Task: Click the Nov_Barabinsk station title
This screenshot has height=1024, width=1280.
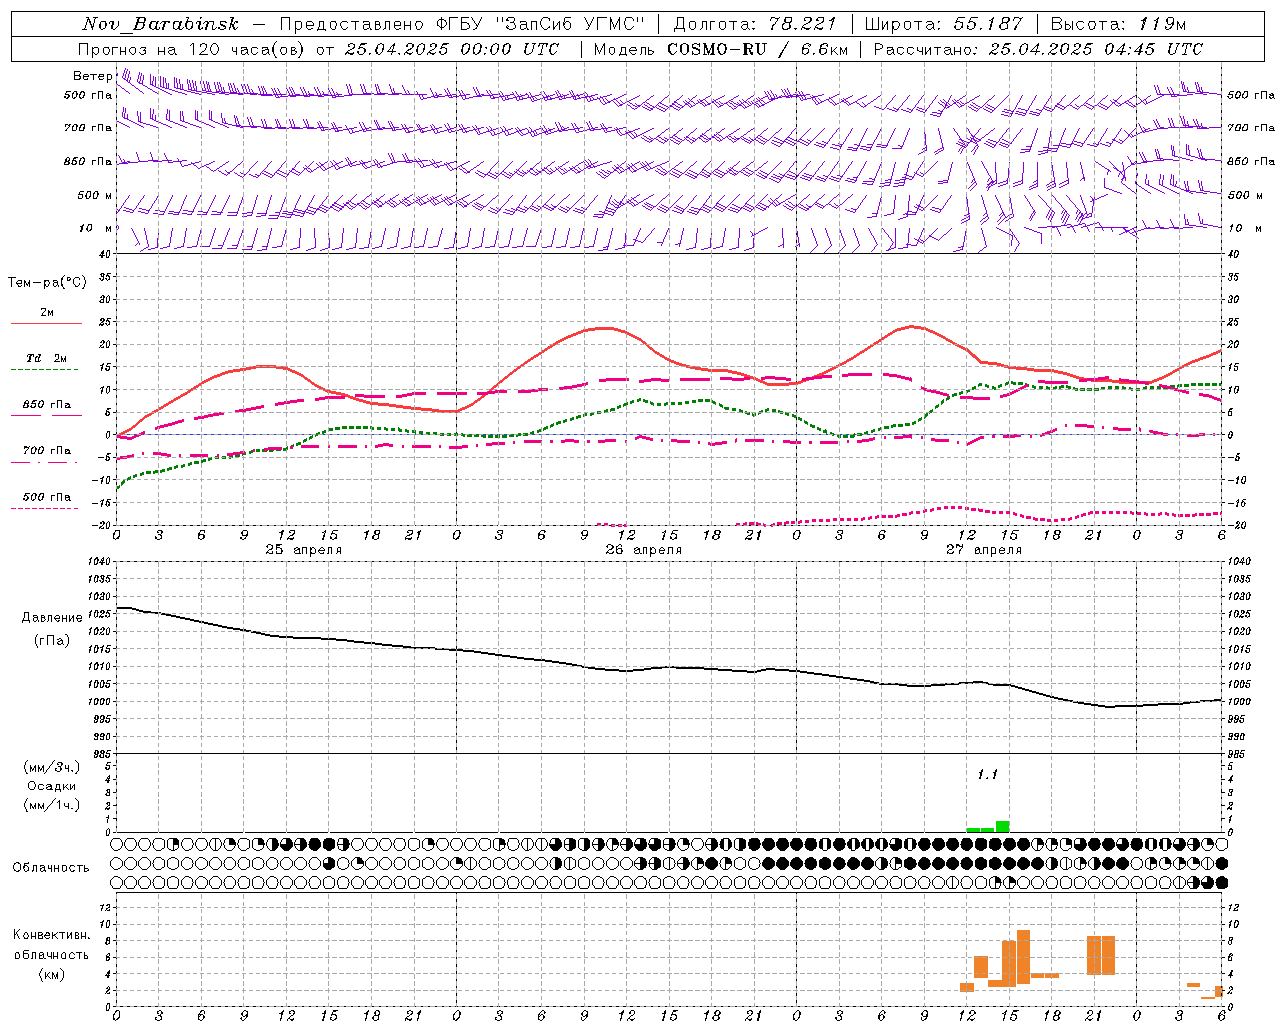Action: tap(160, 24)
